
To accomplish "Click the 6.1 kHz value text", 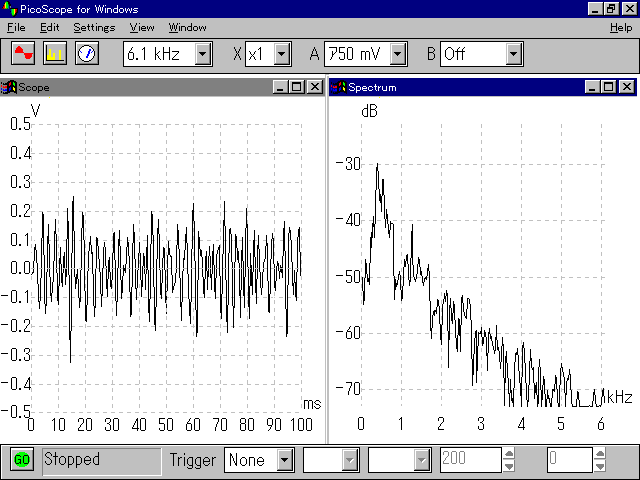I will coord(153,54).
